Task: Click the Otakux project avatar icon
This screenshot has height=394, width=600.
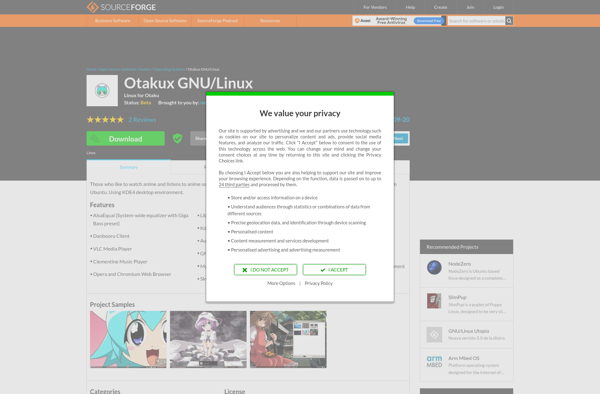Action: (102, 91)
